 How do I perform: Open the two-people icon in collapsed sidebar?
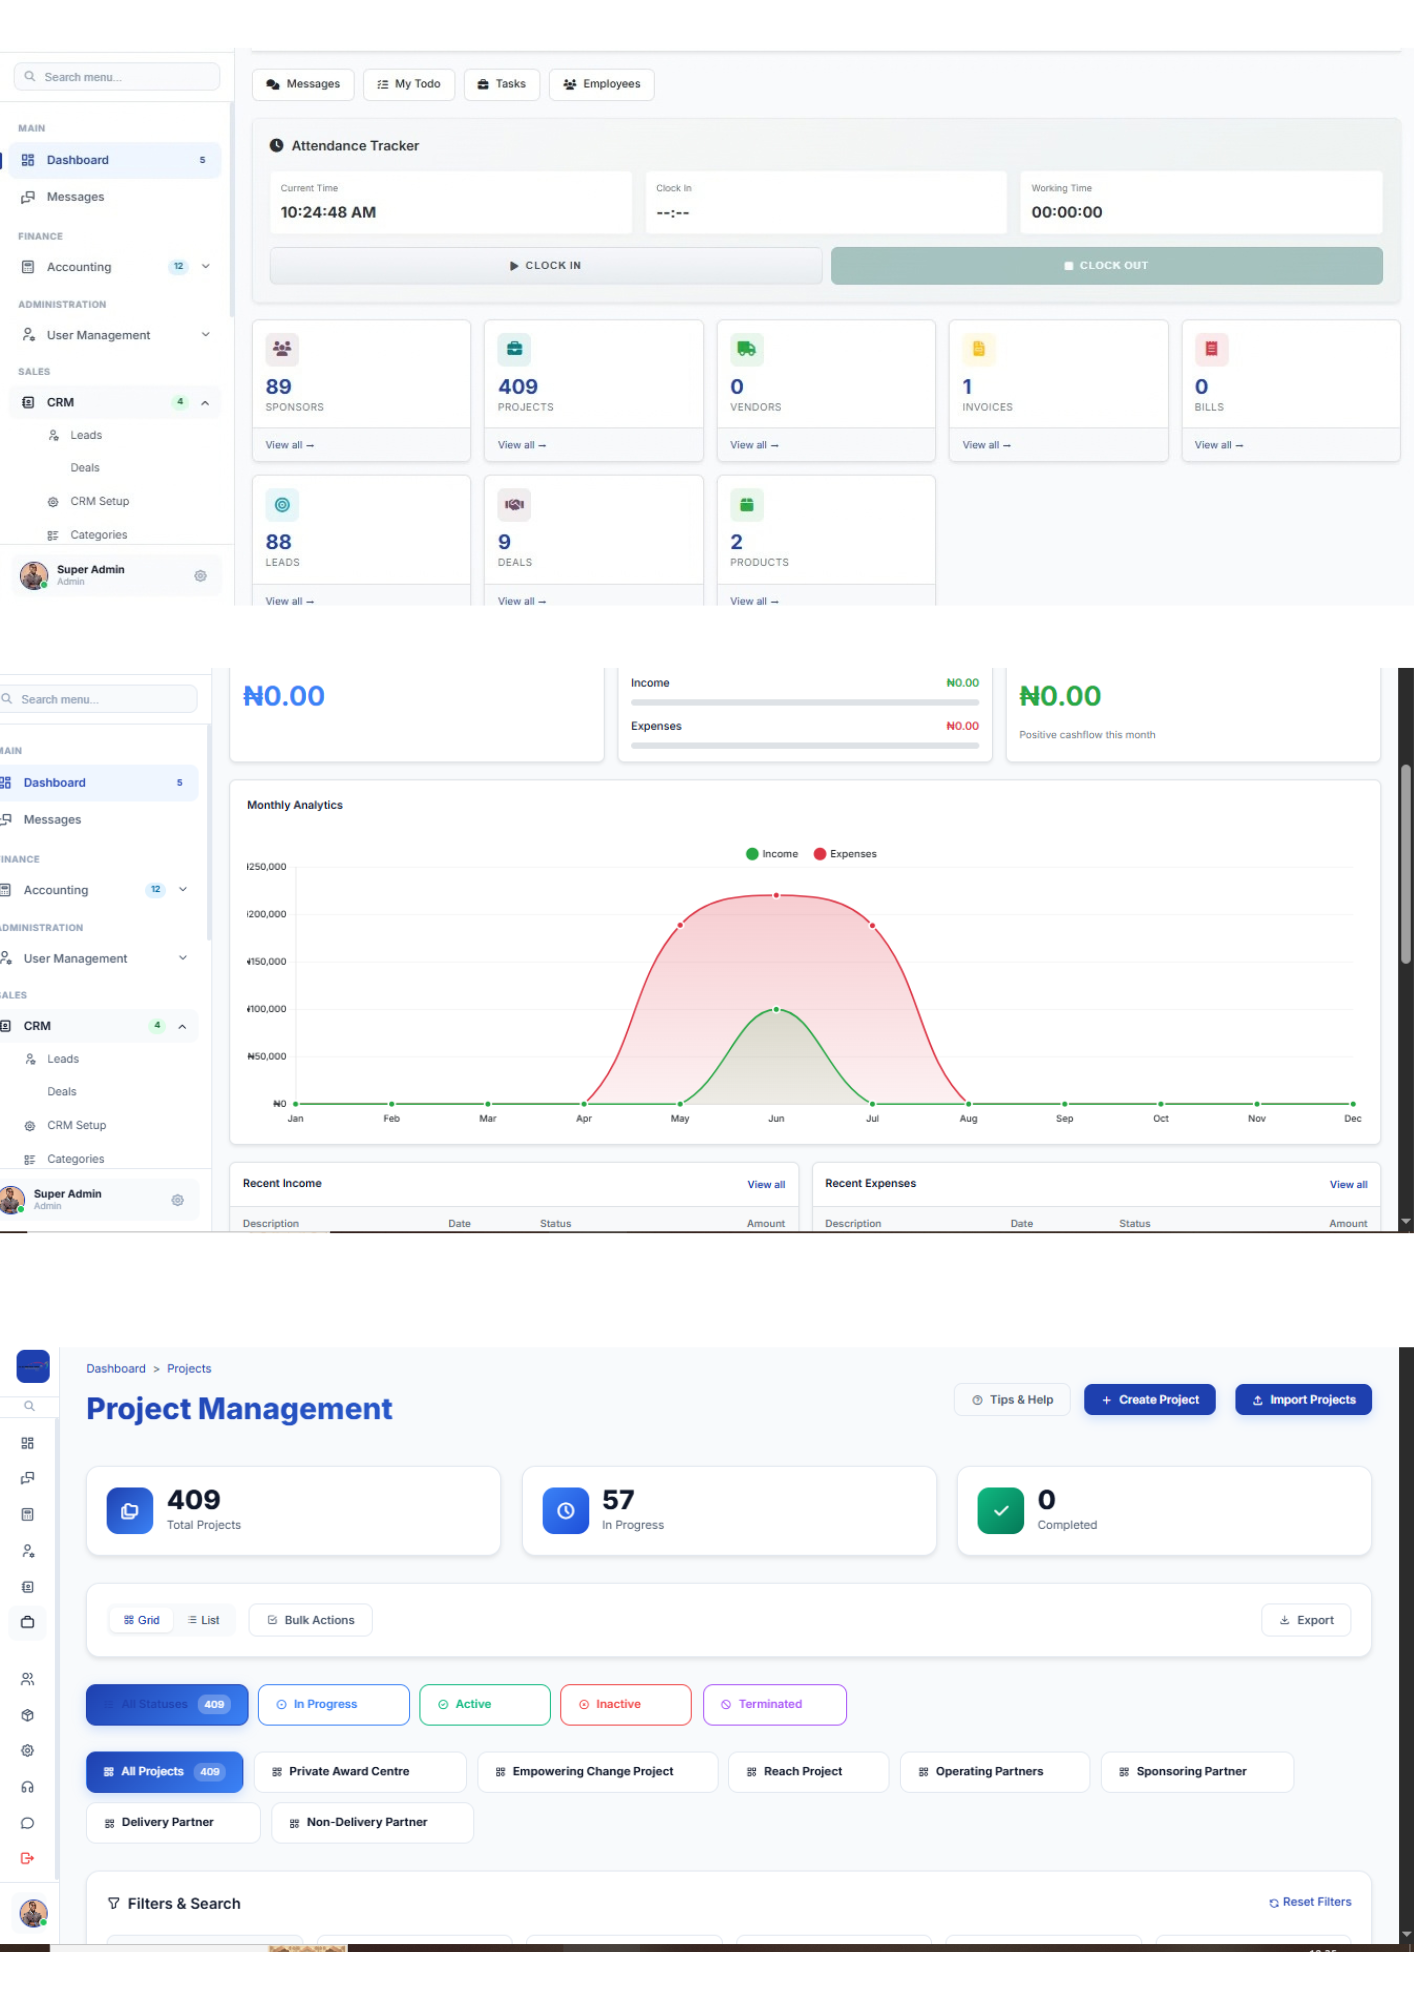tap(28, 1679)
